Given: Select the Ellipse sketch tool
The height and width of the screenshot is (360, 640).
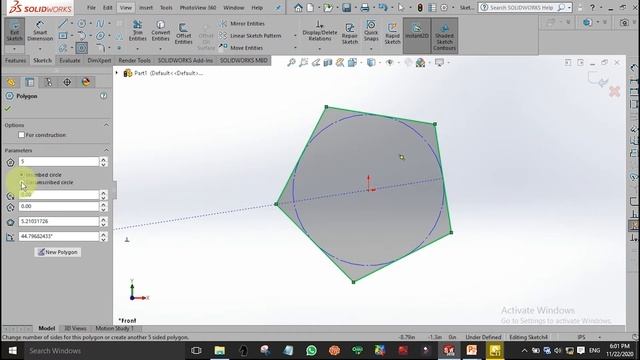Looking at the screenshot, I should point(100,36).
